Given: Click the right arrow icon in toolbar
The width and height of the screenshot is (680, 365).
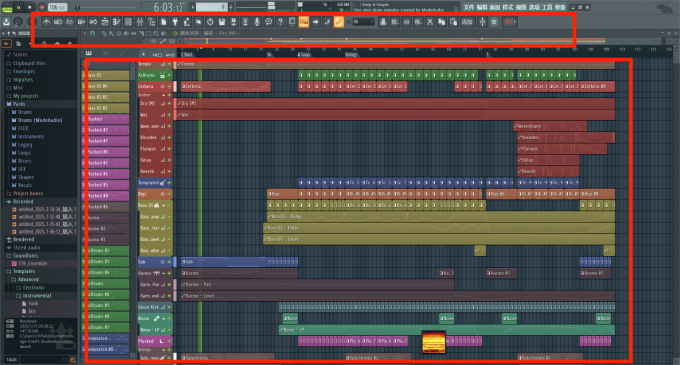Looking at the screenshot, I should (315, 22).
